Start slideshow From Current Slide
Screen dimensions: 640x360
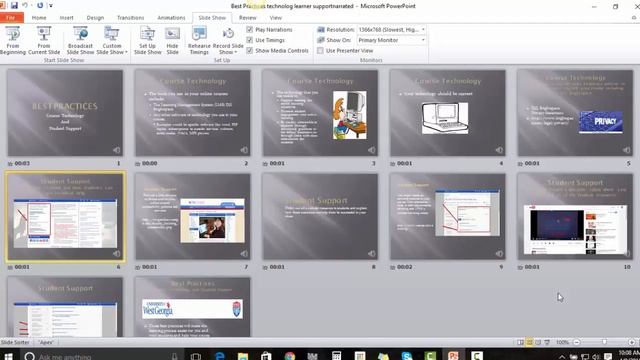tap(44, 40)
